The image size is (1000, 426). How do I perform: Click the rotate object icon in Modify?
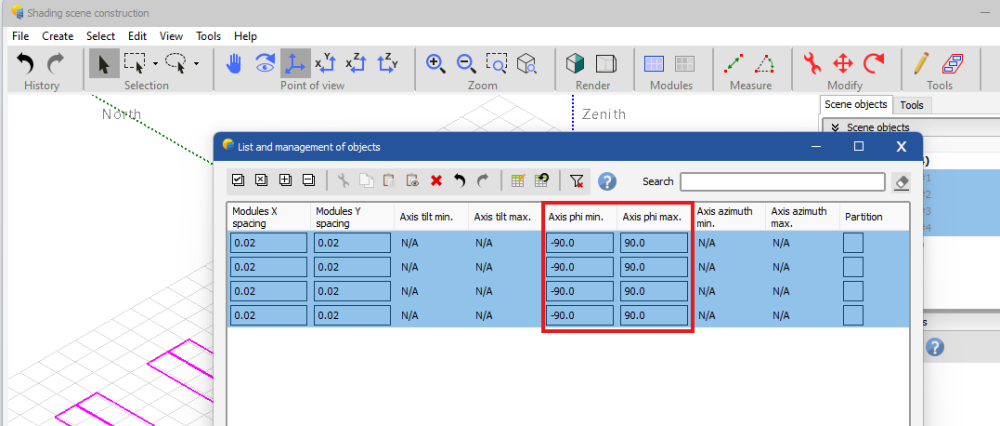pos(873,64)
